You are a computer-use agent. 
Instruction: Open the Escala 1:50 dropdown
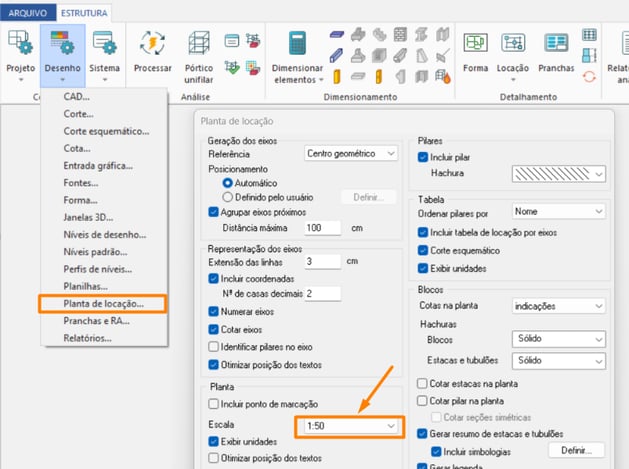pos(349,426)
